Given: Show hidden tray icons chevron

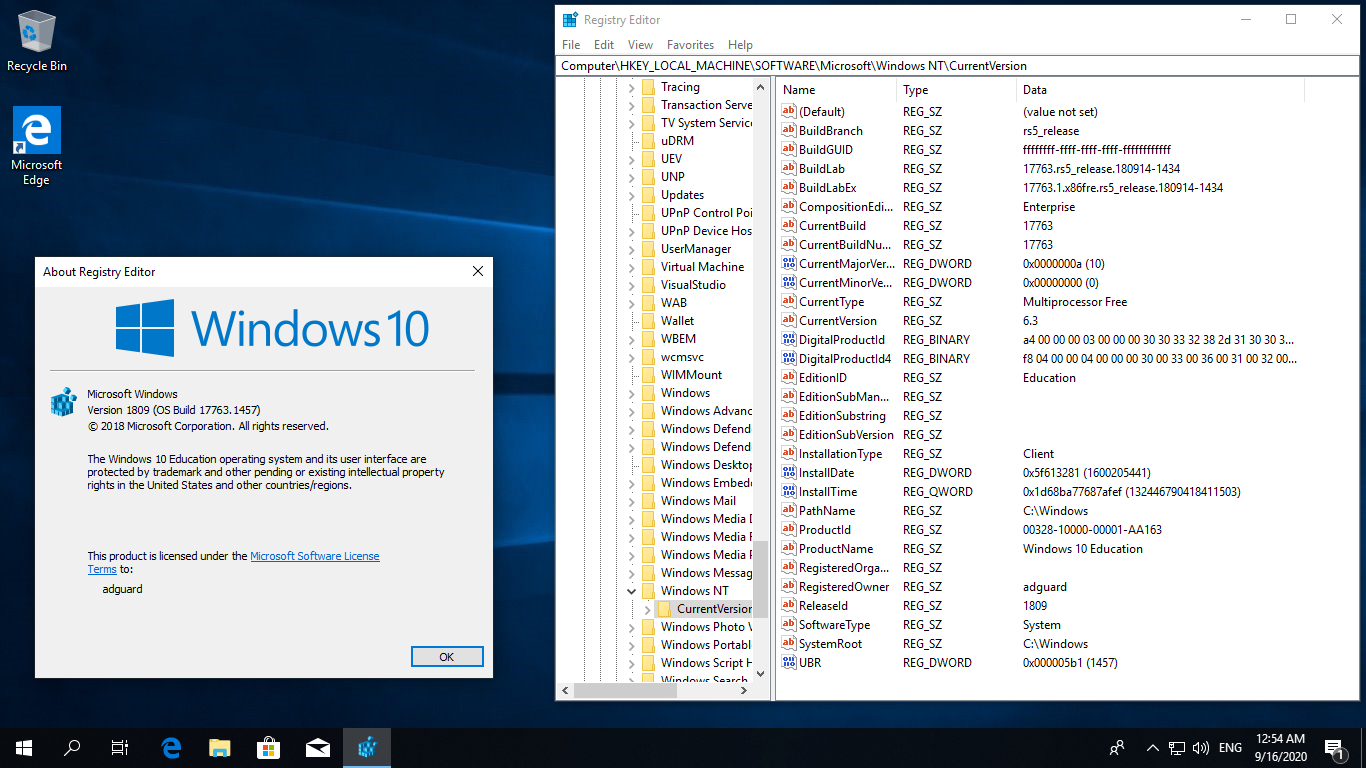Looking at the screenshot, I should pyautogui.click(x=1152, y=747).
